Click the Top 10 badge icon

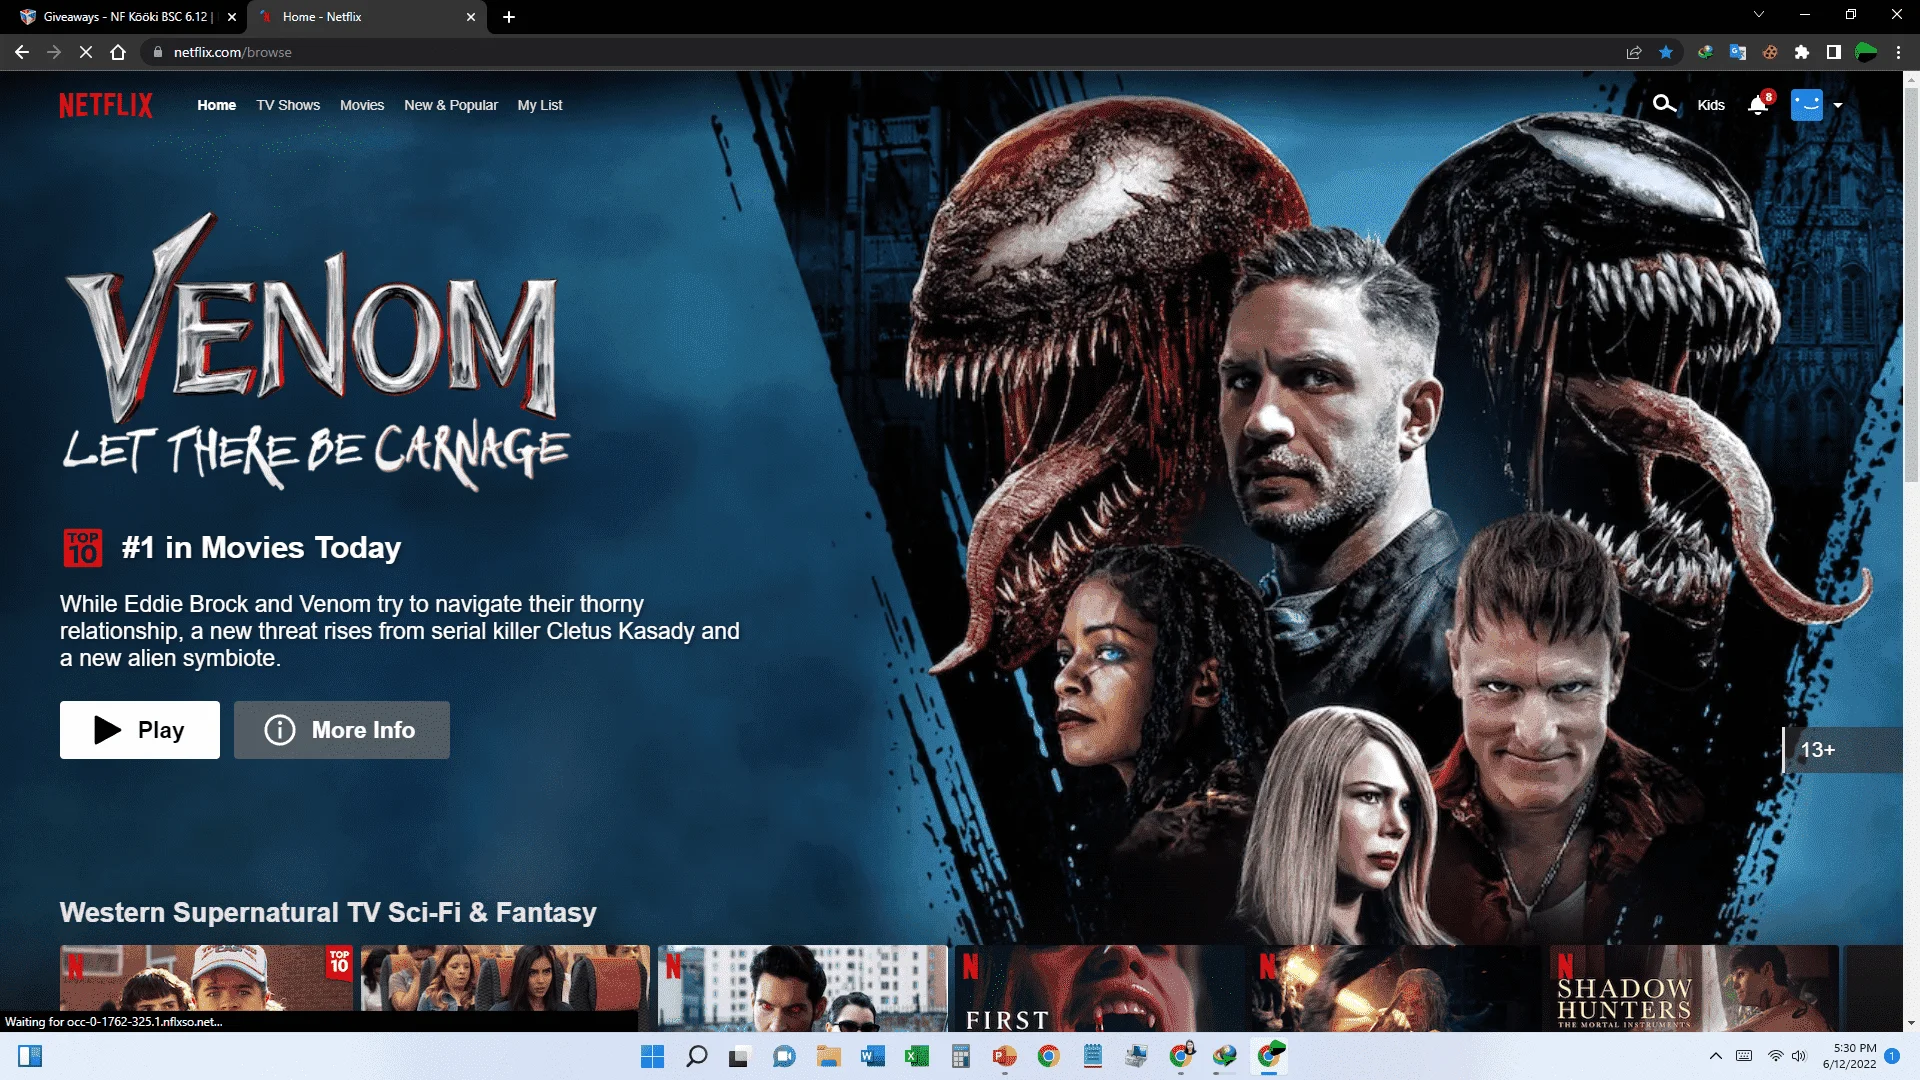(x=83, y=548)
